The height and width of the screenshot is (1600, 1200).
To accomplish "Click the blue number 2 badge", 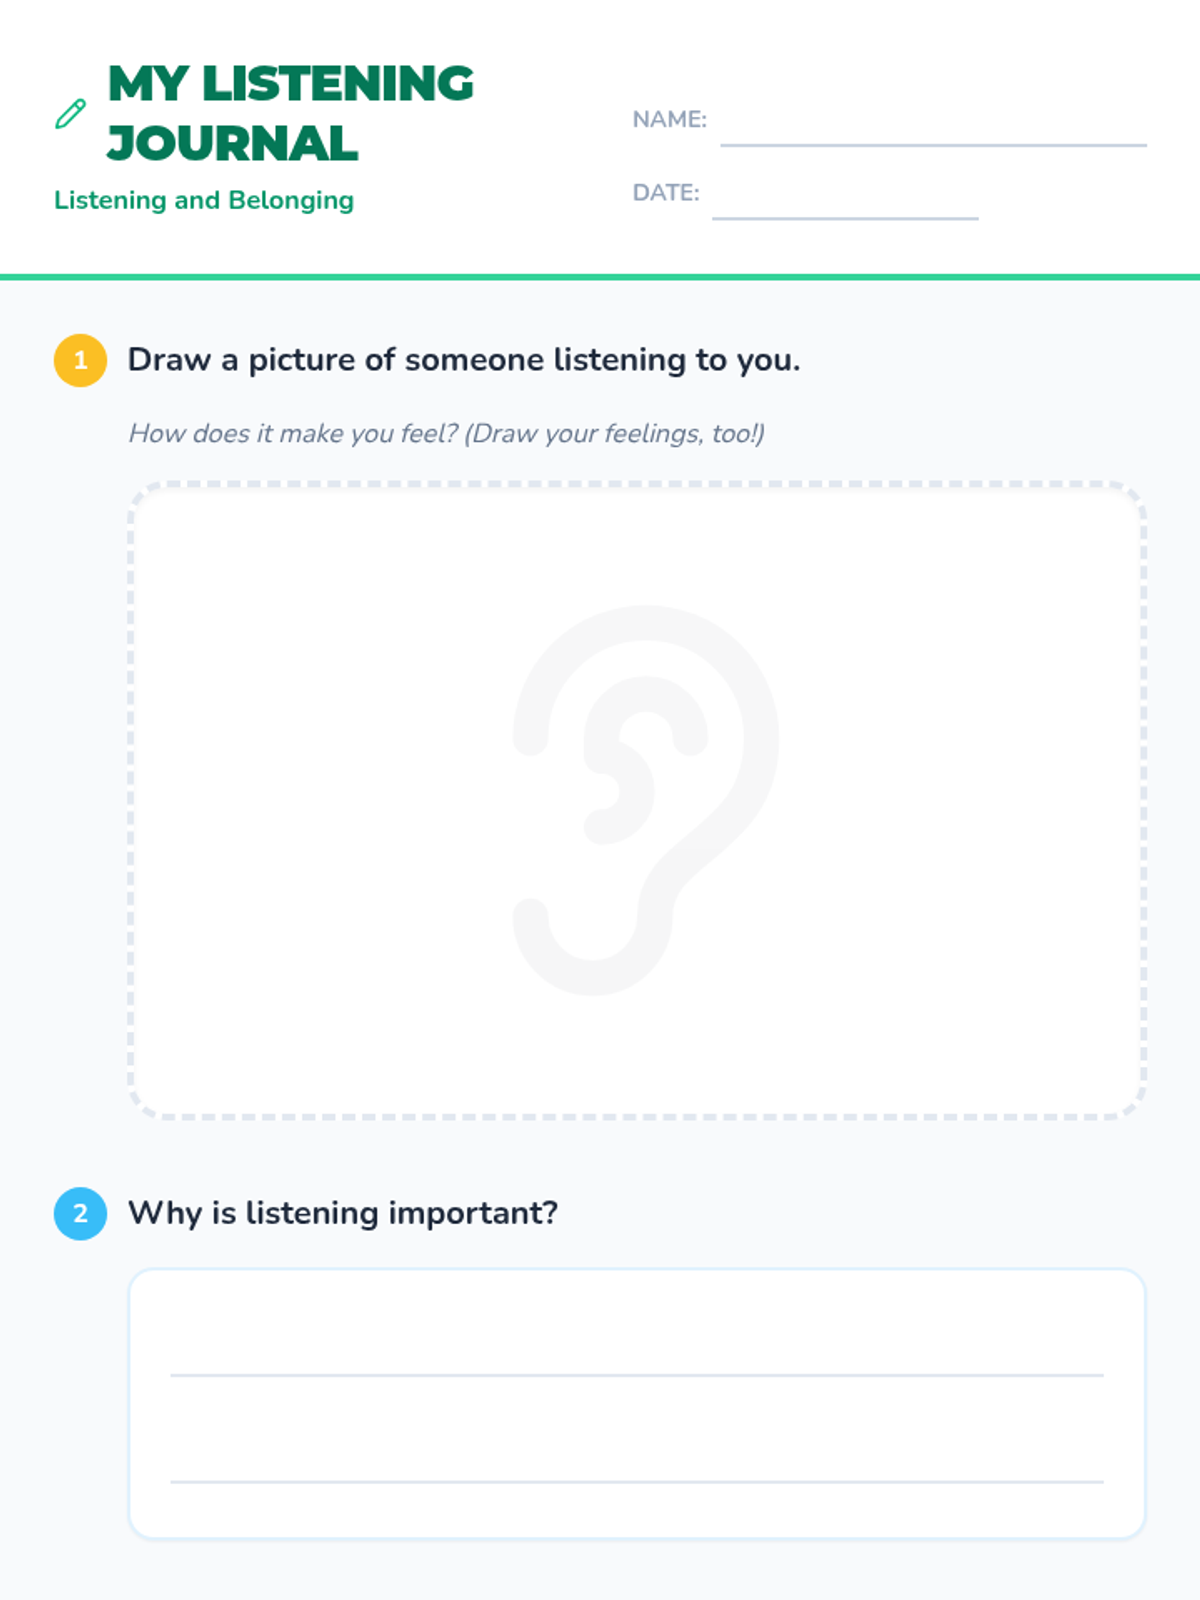I will (x=80, y=1213).
